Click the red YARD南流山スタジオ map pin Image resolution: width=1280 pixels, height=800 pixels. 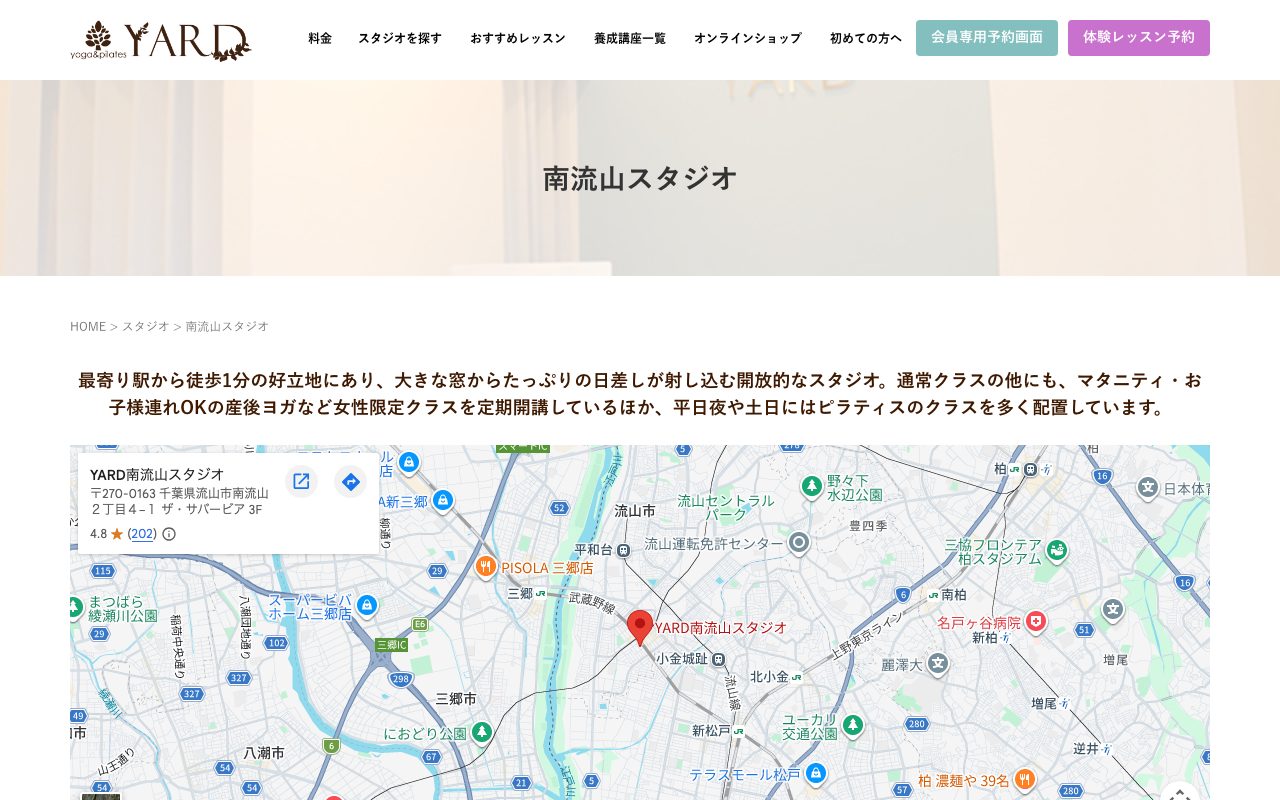(640, 628)
